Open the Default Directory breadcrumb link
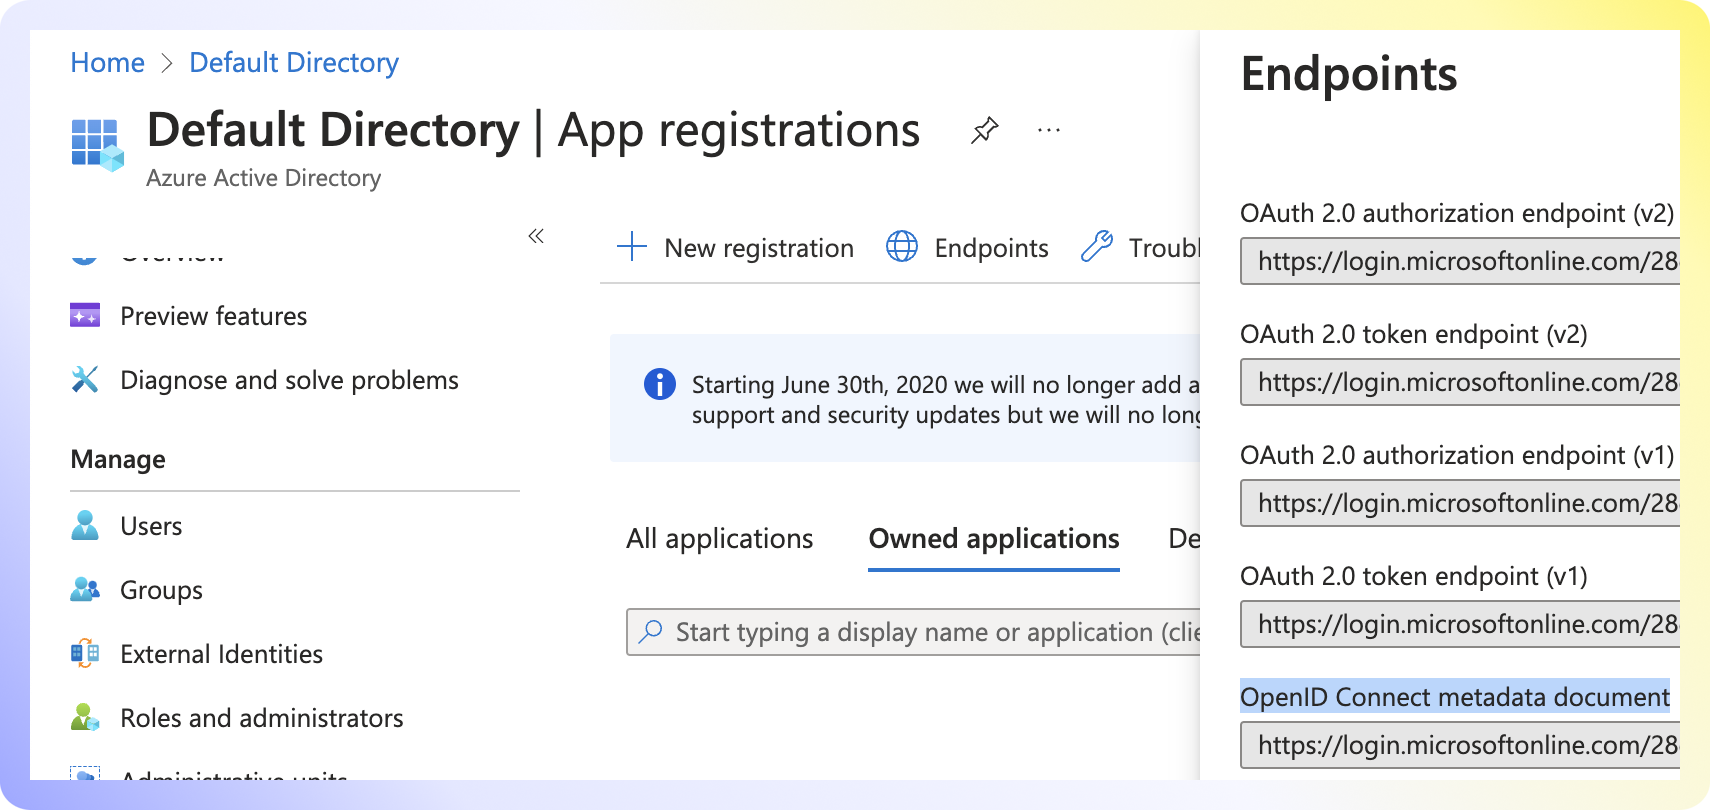This screenshot has width=1710, height=810. [294, 63]
